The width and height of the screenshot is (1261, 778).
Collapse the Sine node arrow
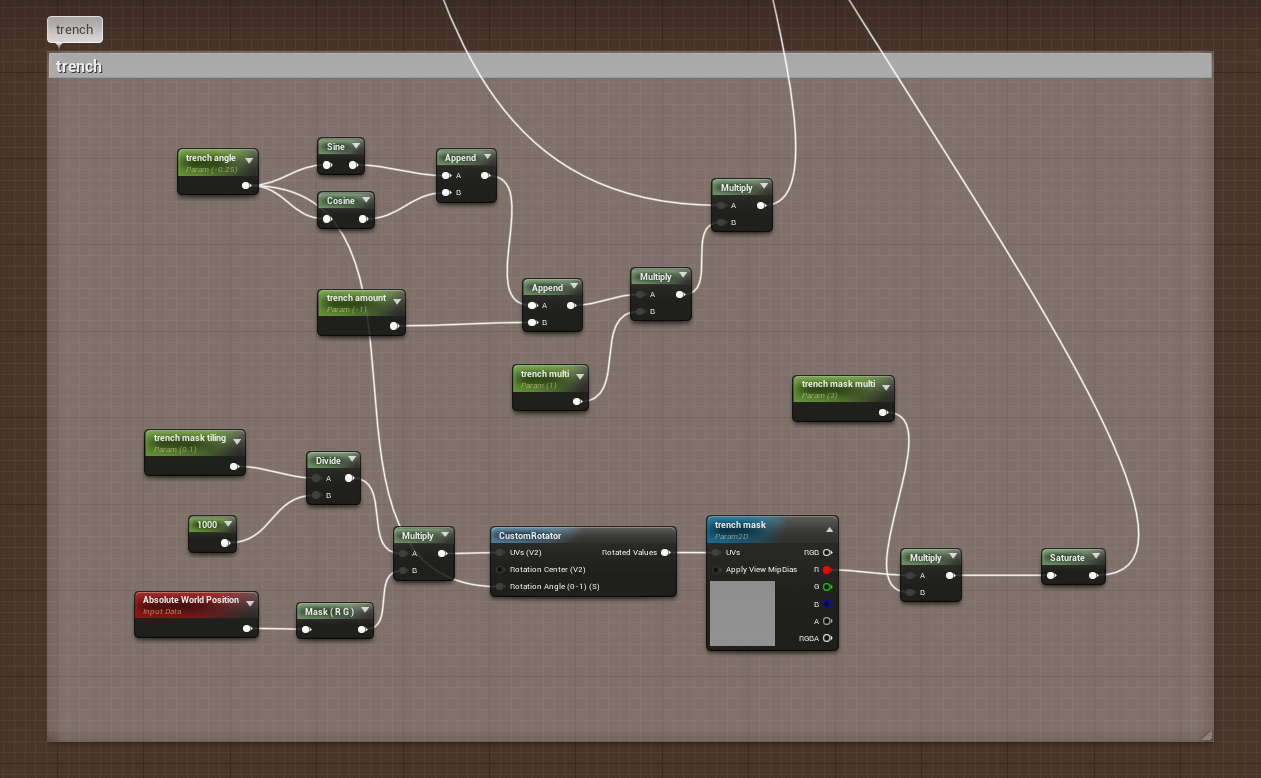point(355,147)
